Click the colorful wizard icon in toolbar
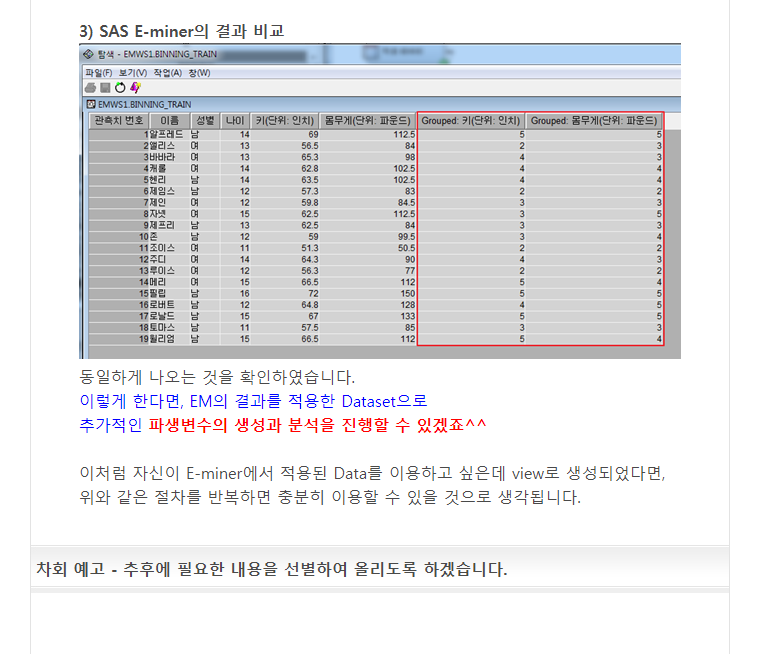Image resolution: width=763 pixels, height=654 pixels. pos(135,88)
